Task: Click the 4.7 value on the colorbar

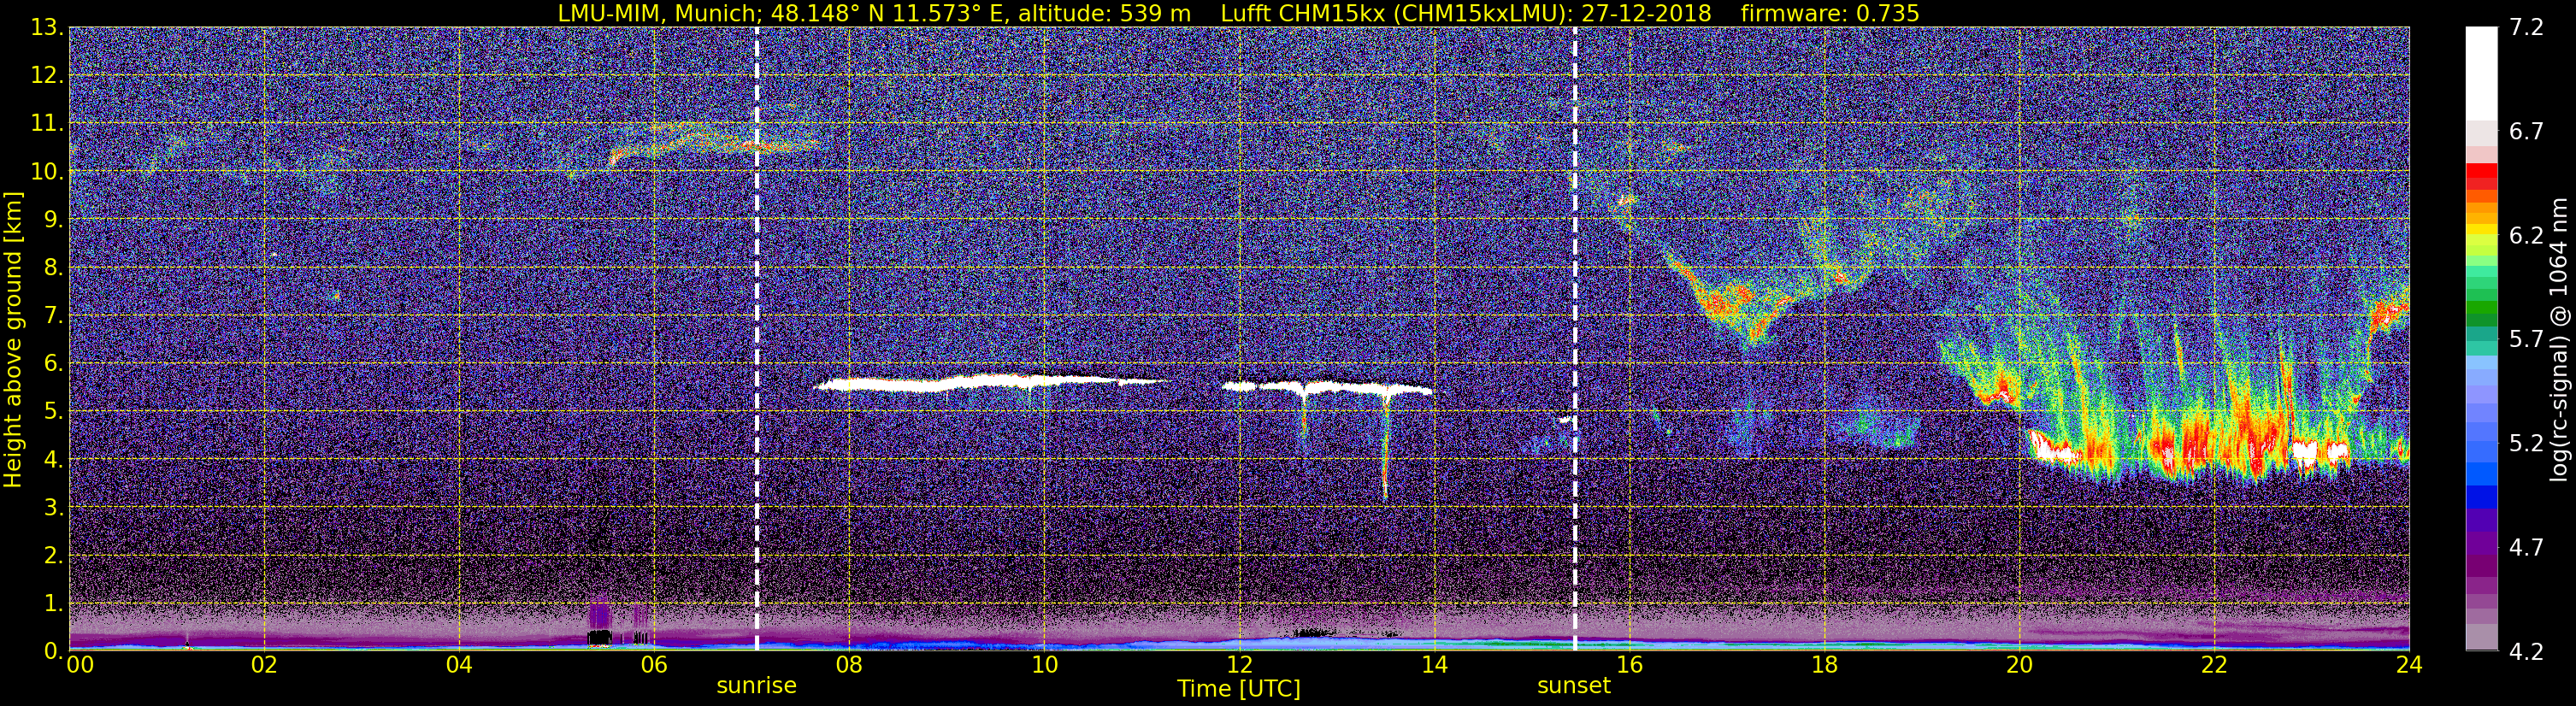Action: click(x=2526, y=548)
